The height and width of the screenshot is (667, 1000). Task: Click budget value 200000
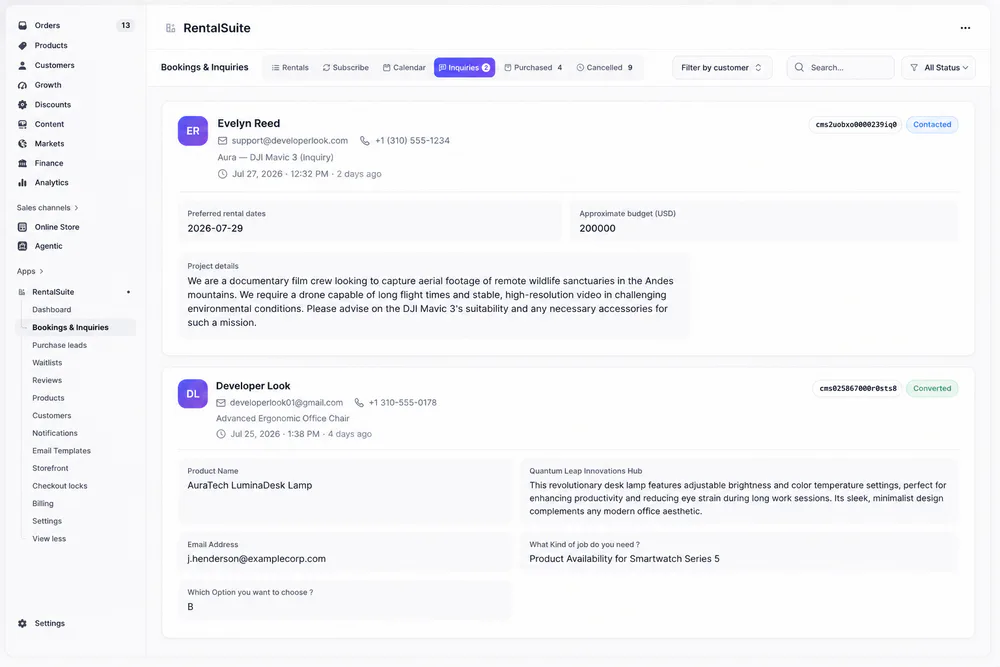pyautogui.click(x=598, y=228)
